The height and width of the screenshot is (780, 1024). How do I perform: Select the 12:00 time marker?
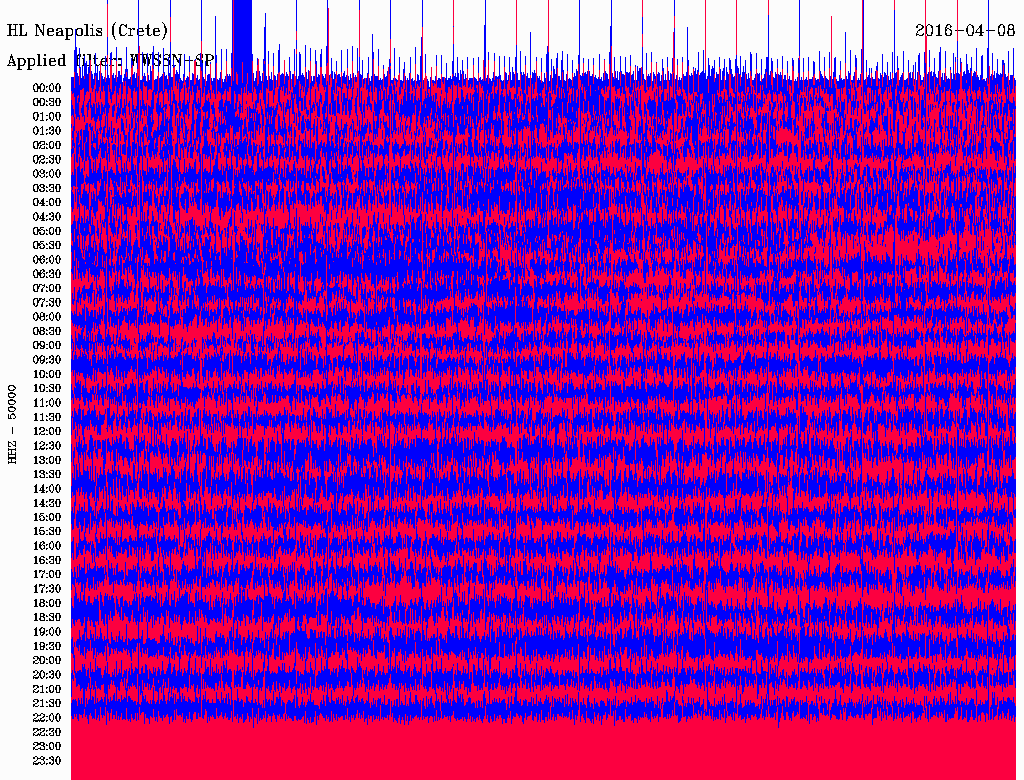pyautogui.click(x=47, y=431)
